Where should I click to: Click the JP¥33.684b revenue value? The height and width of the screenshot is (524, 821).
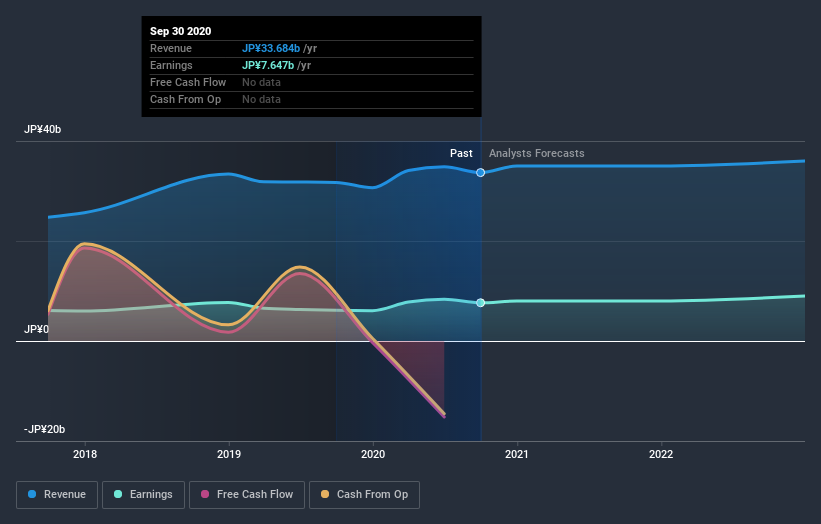pyautogui.click(x=271, y=49)
